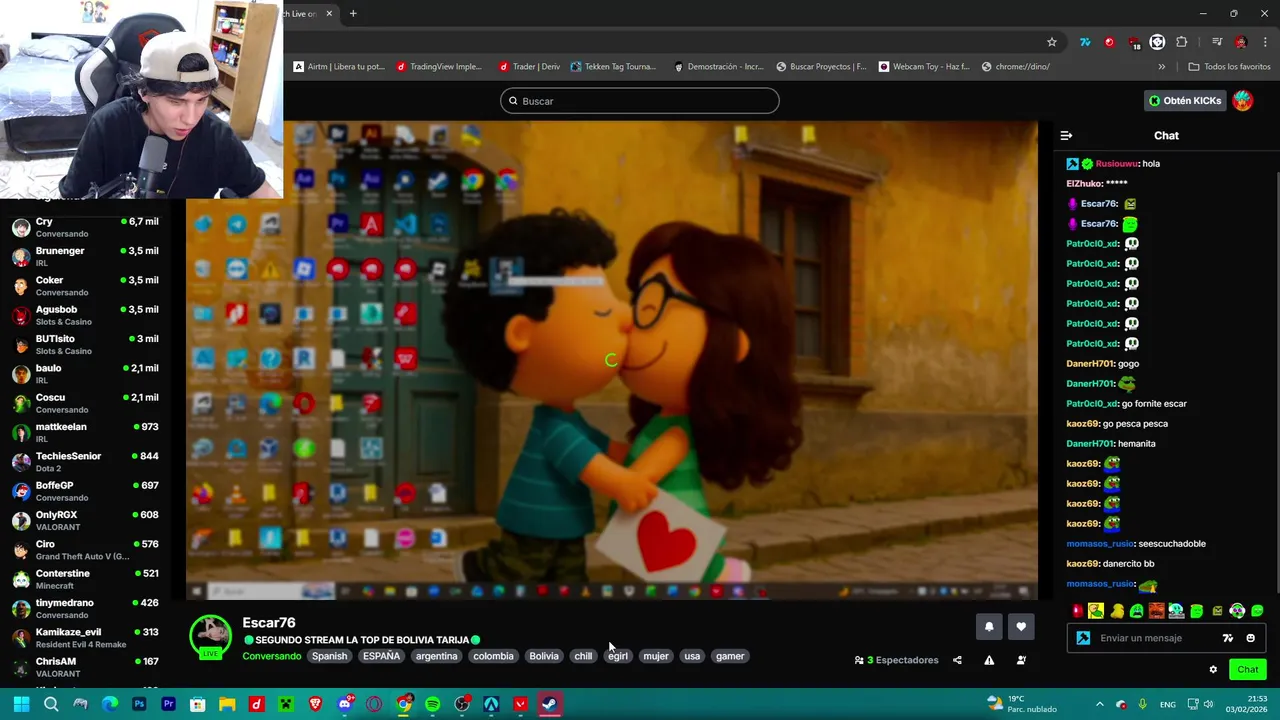The width and height of the screenshot is (1280, 720).
Task: Open Coker channel in sidebar
Action: tap(85, 286)
